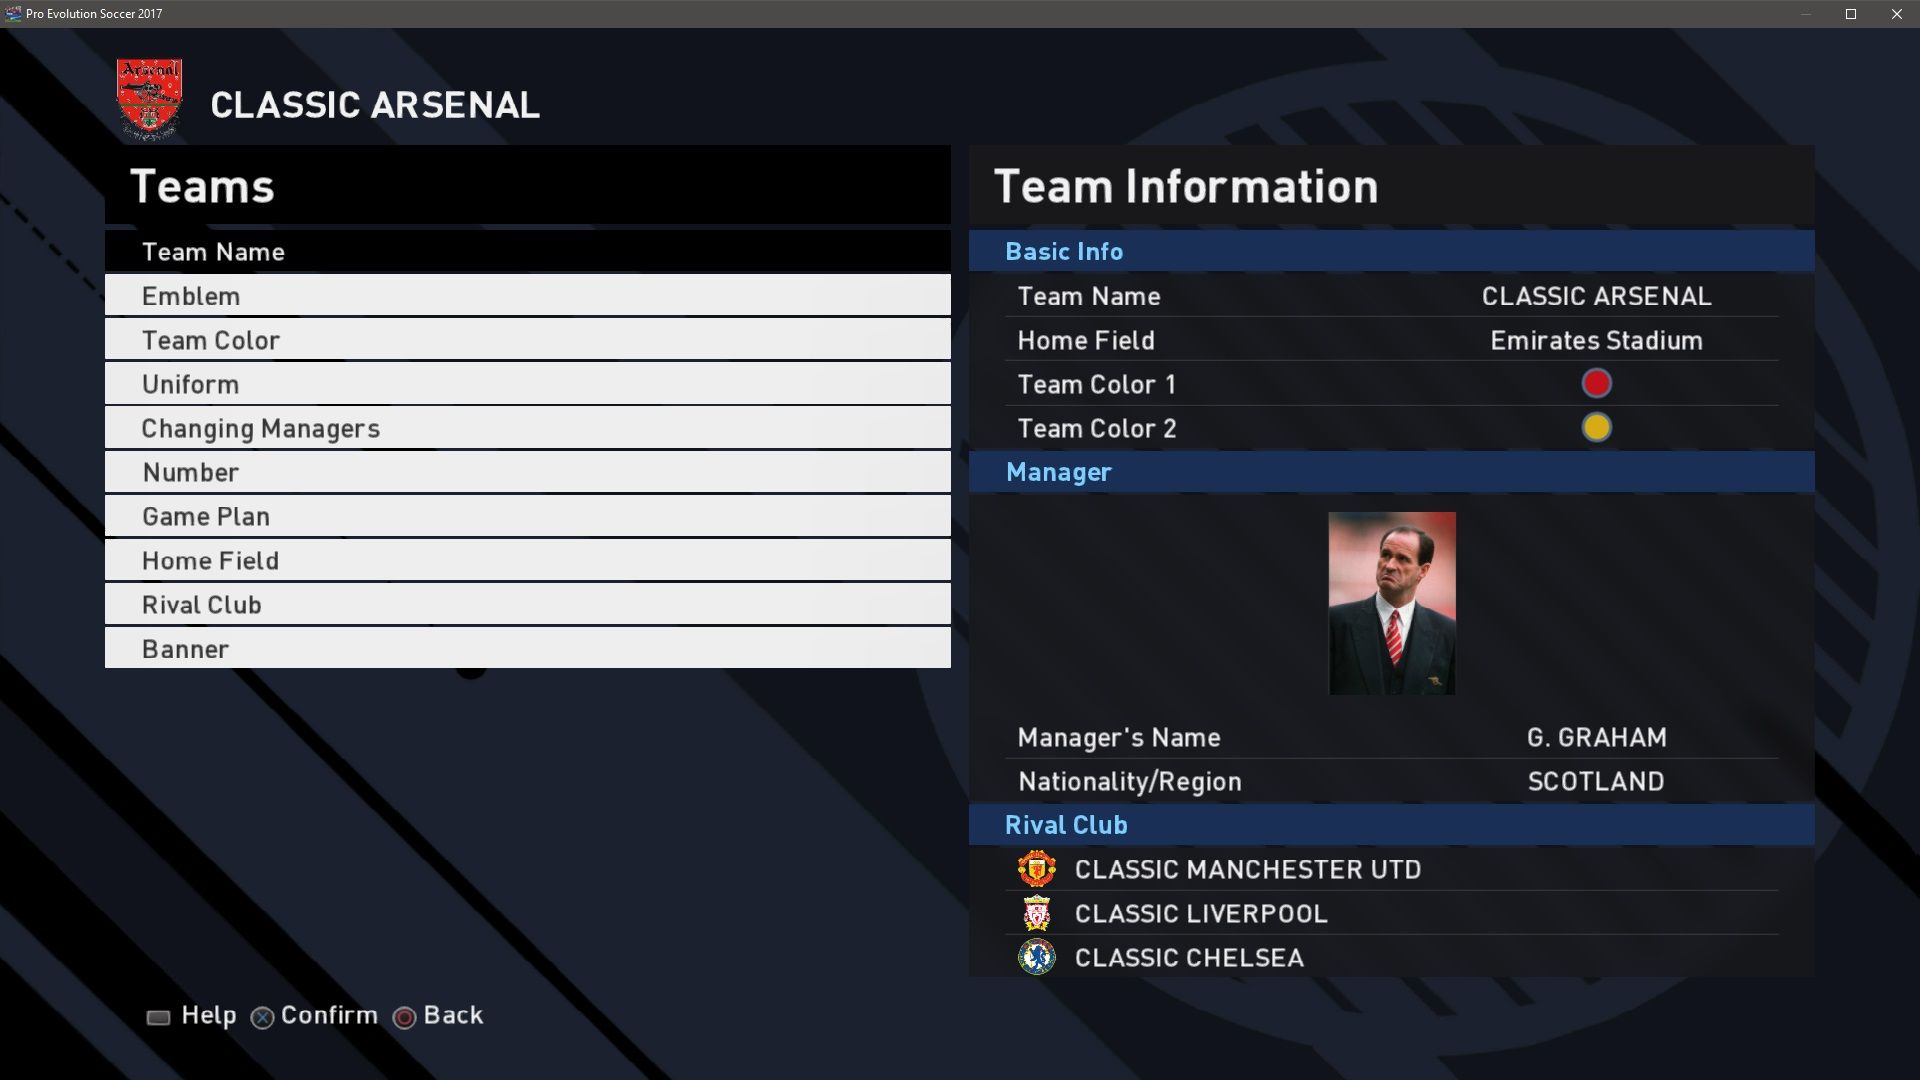Click the Back circle button icon
The image size is (1920, 1080).
[x=404, y=1017]
